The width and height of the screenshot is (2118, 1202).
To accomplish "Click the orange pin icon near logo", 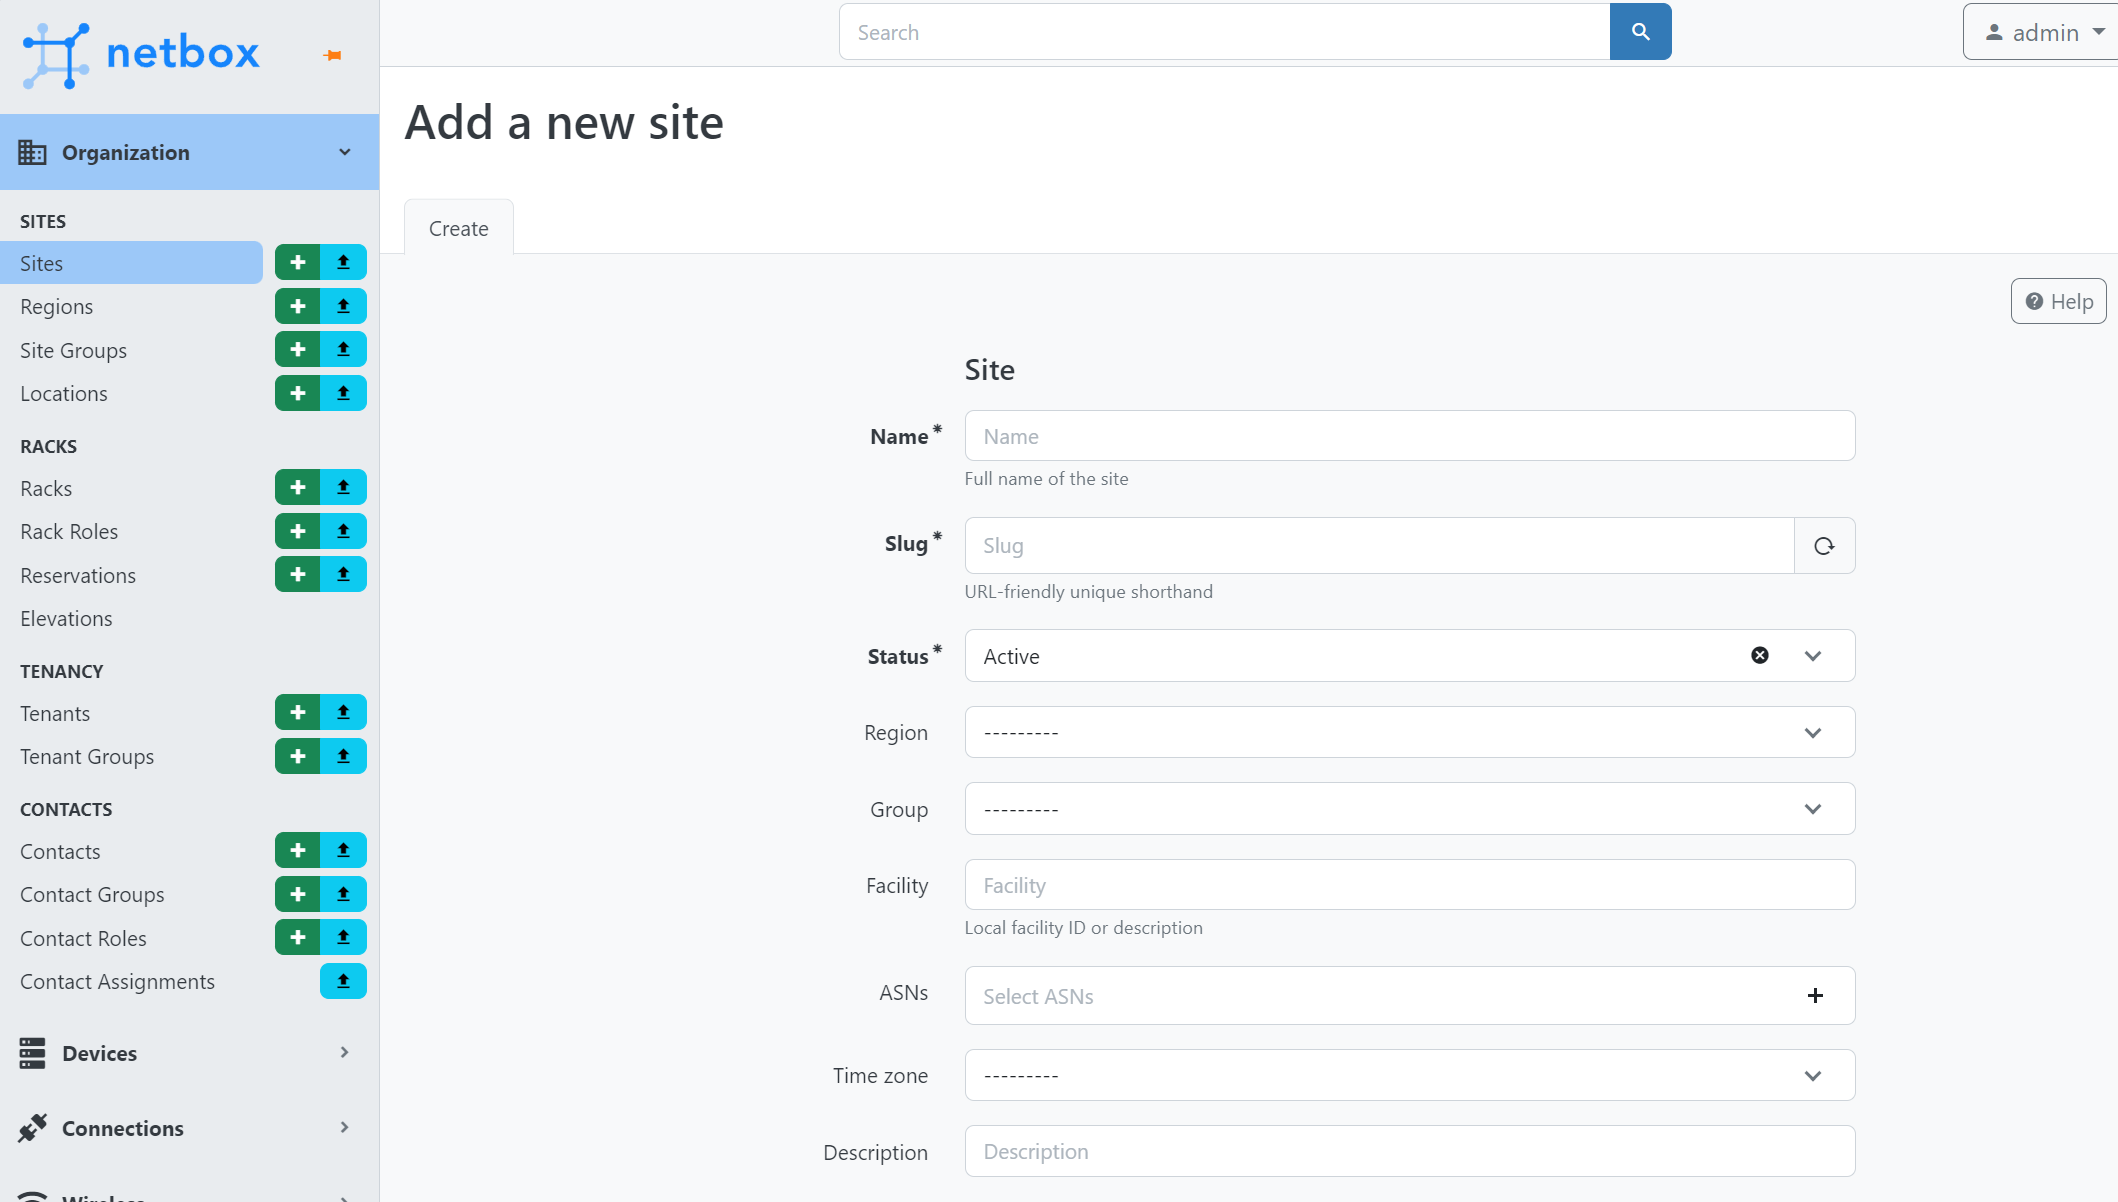I will point(333,56).
